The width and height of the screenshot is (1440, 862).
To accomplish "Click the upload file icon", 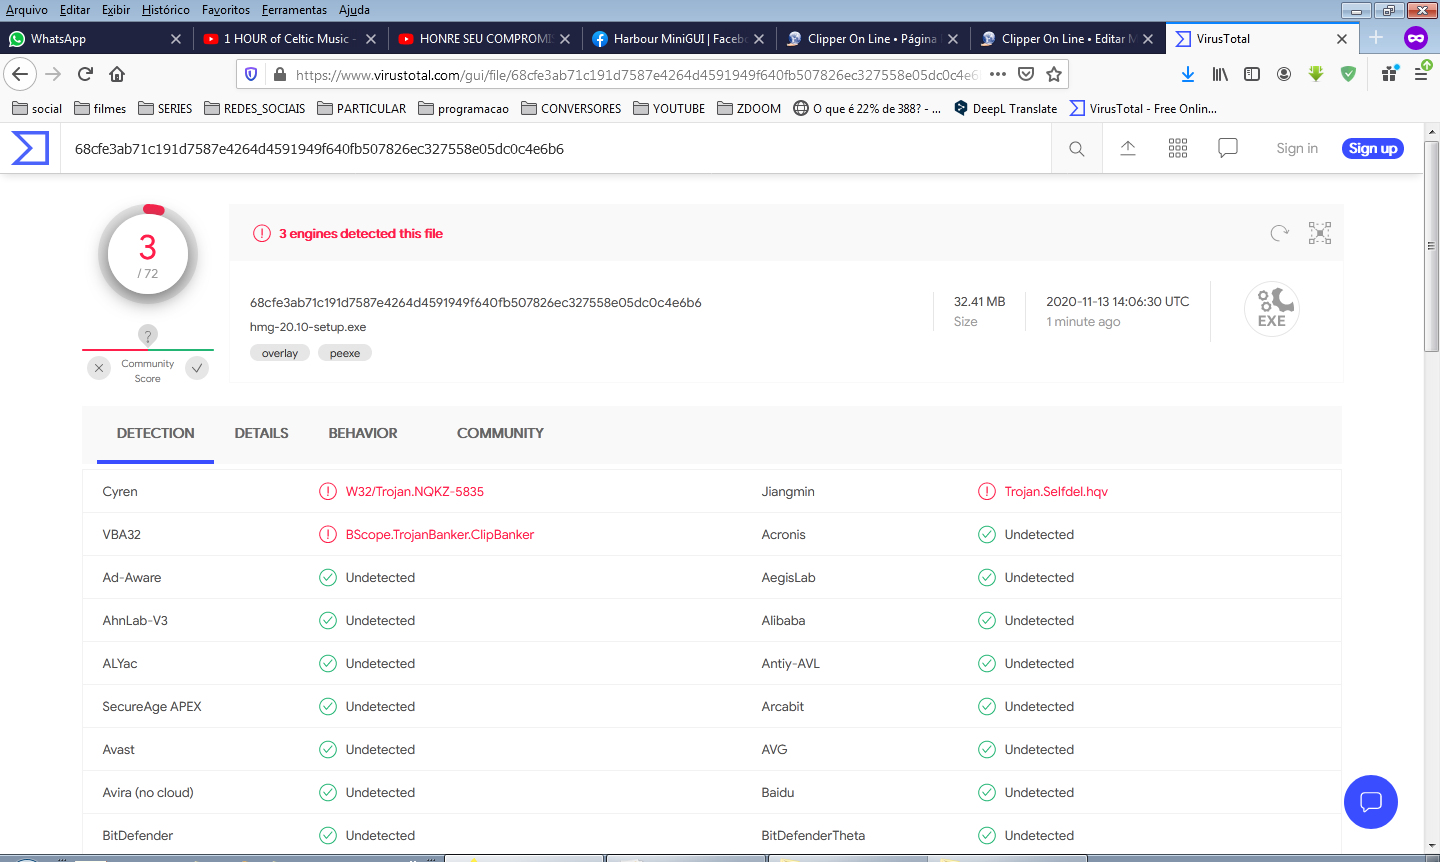I will pyautogui.click(x=1127, y=148).
